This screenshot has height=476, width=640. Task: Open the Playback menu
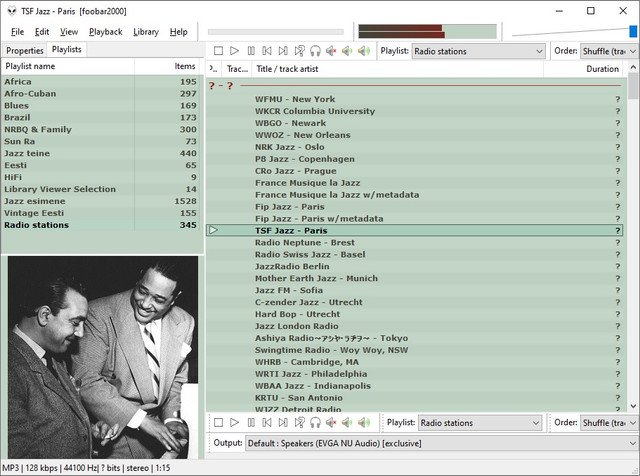[106, 31]
